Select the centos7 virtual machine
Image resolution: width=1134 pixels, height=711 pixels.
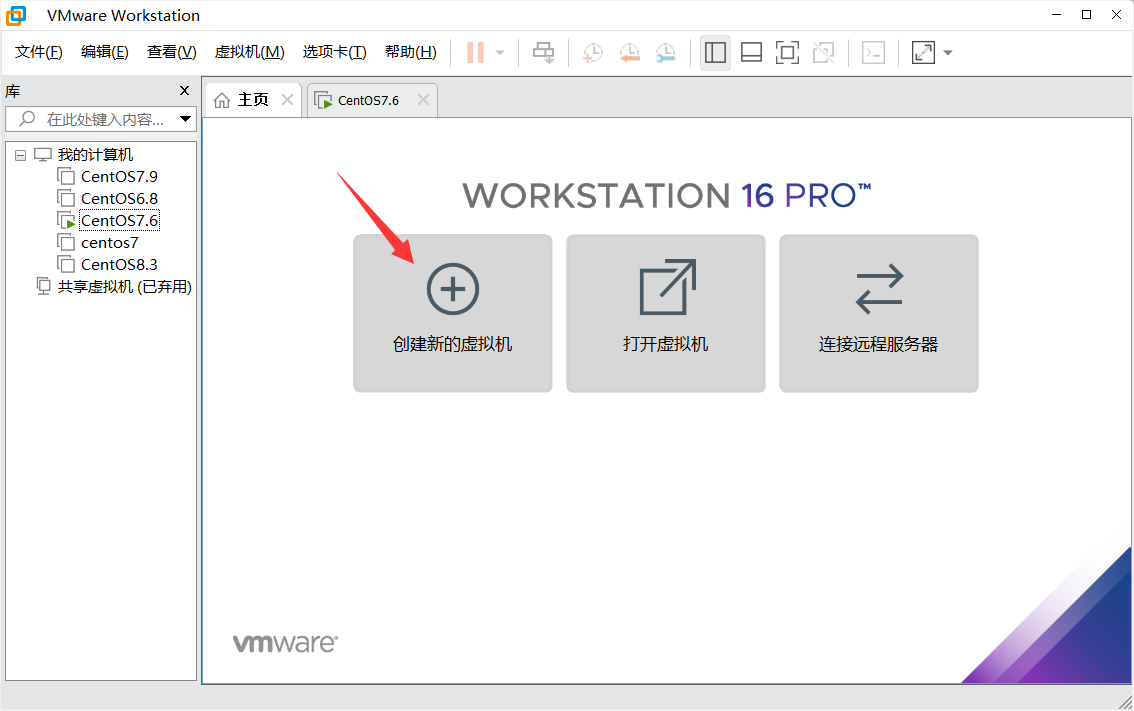[x=109, y=242]
